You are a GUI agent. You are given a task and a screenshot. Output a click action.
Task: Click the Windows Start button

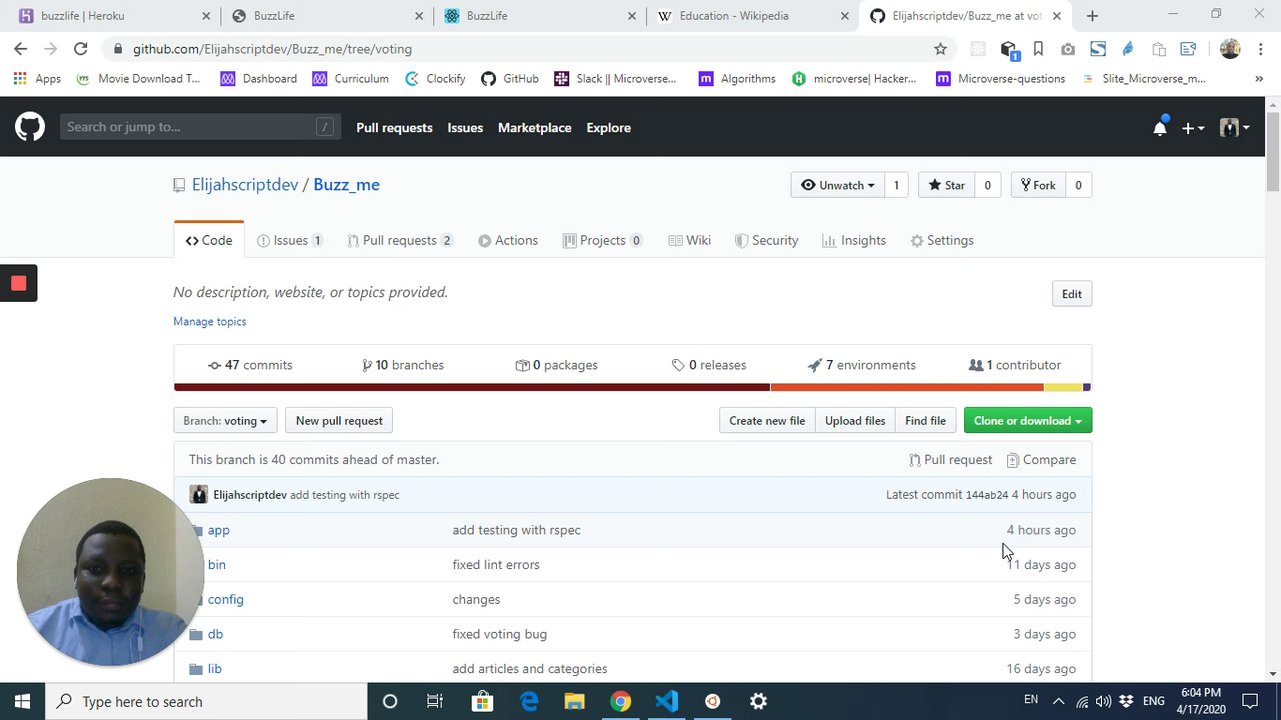[22, 701]
